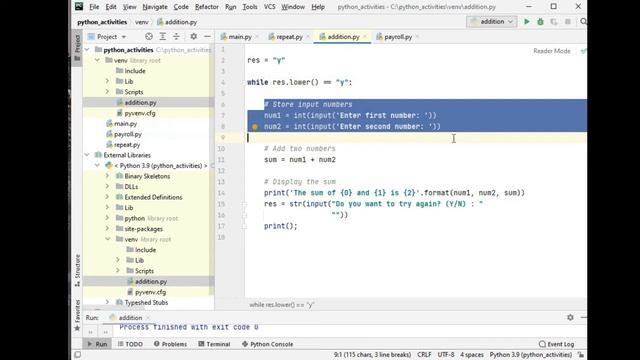This screenshot has width=640, height=360.
Task: Open the File menu
Action: [x=94, y=7]
